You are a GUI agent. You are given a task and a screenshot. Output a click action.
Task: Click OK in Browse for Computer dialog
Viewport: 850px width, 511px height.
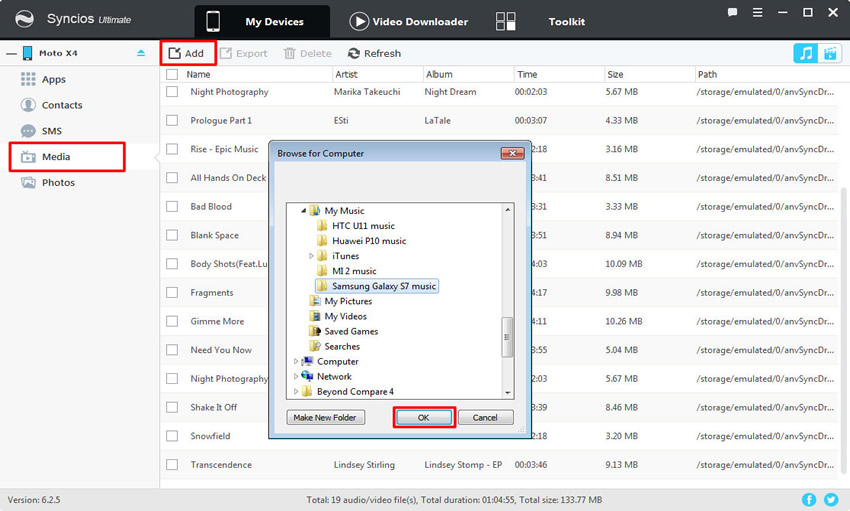pyautogui.click(x=423, y=417)
